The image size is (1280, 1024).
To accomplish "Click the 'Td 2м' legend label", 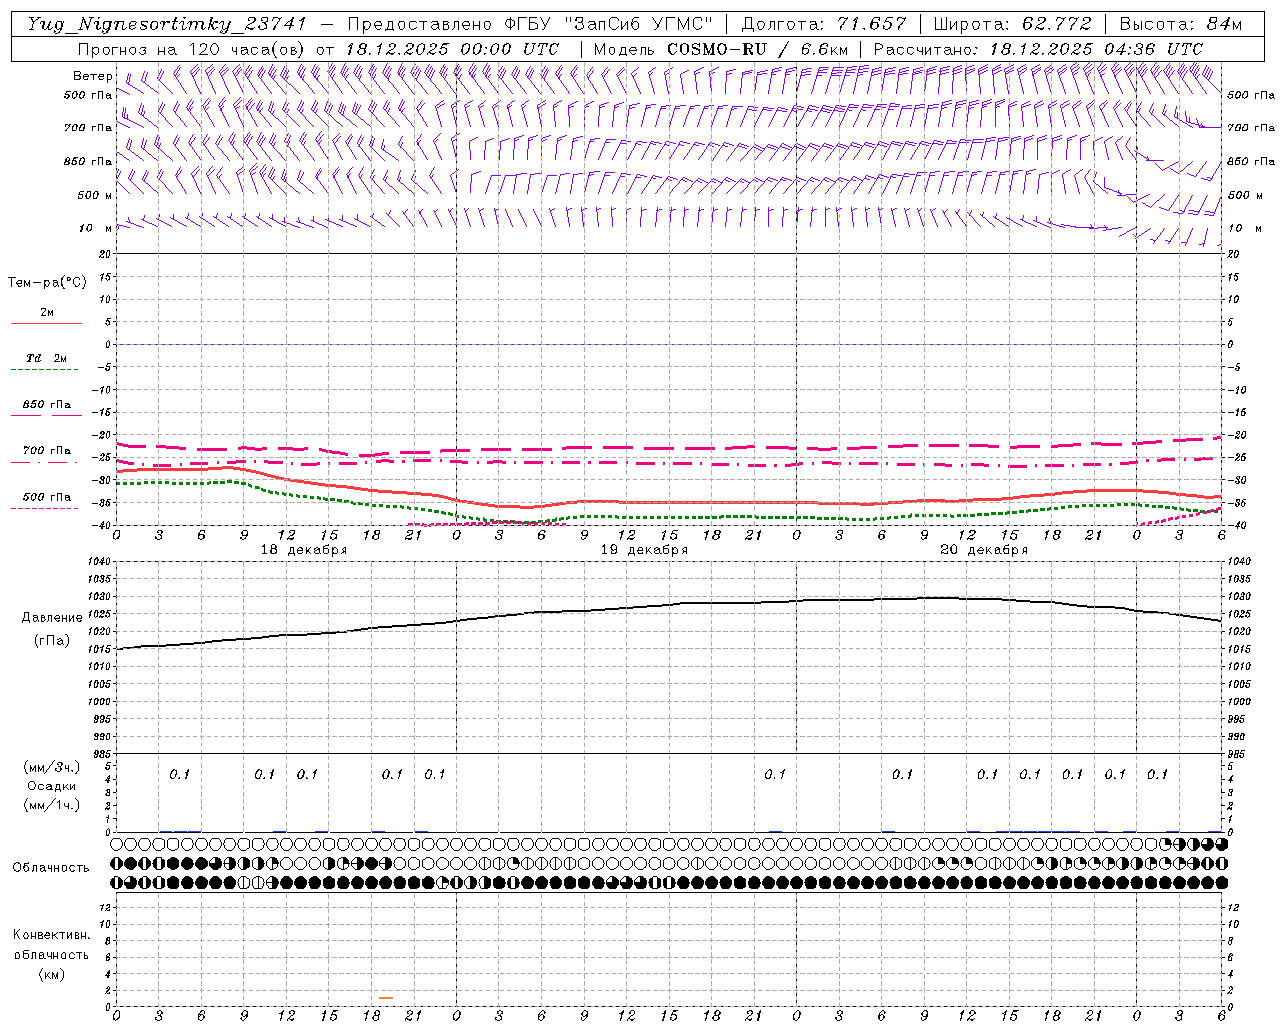I will click(x=46, y=358).
